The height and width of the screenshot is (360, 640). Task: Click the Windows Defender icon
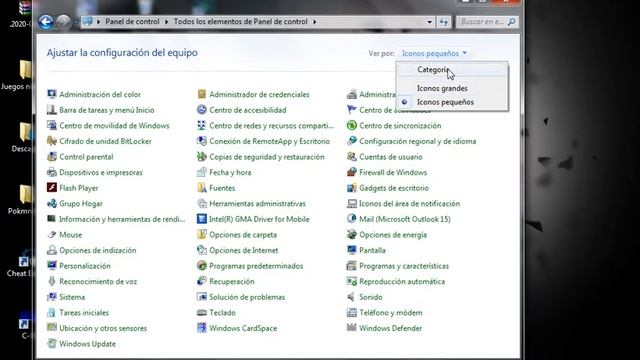click(x=351, y=328)
